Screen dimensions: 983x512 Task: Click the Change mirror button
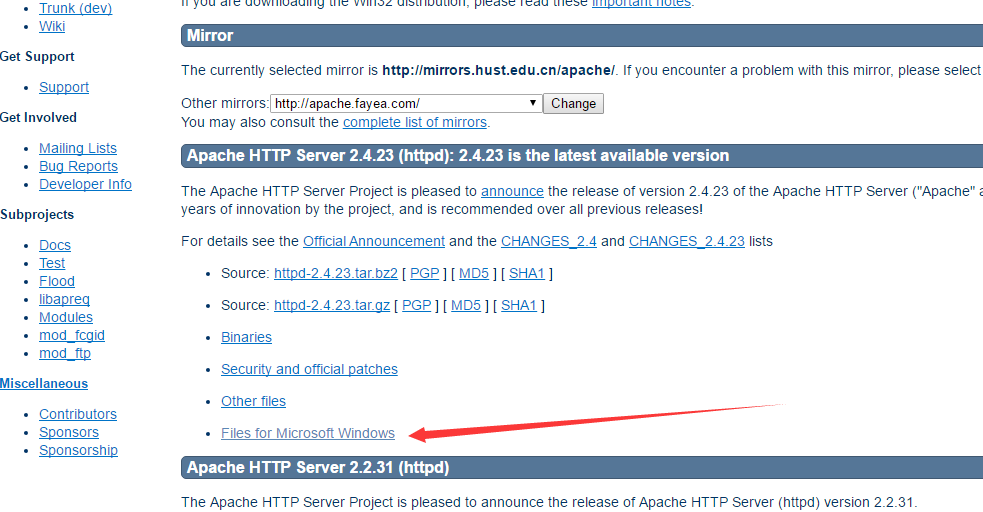click(573, 103)
